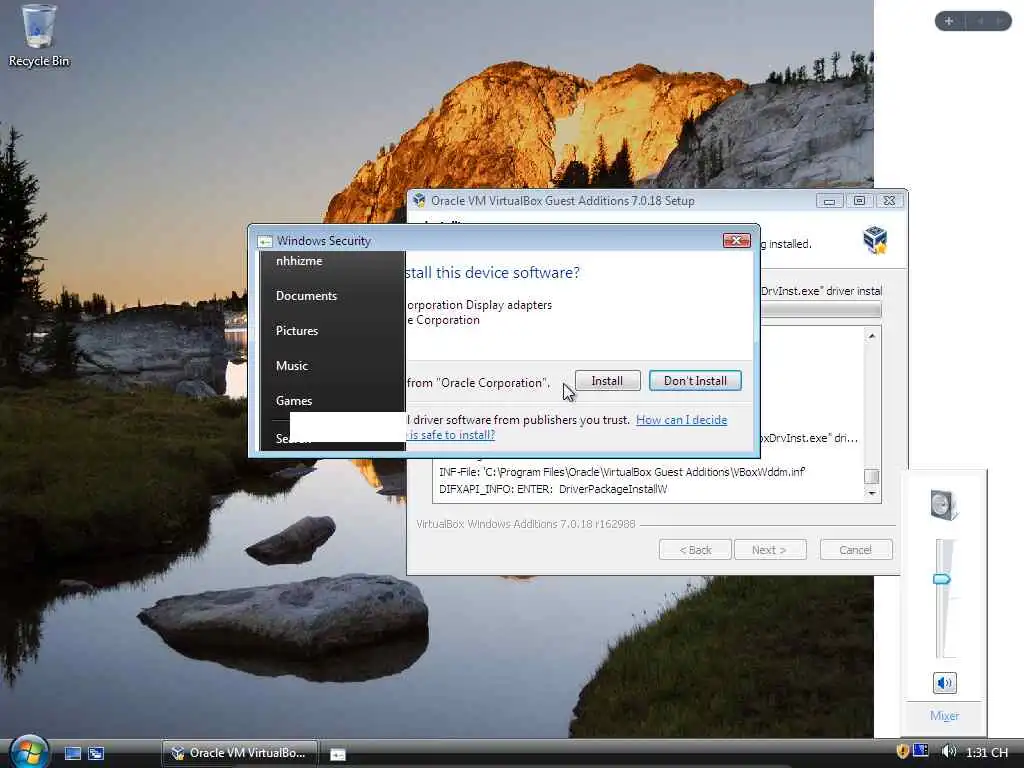This screenshot has width=1024, height=768.
Task: Mute sound via speaker button in volume popup
Action: [x=944, y=683]
